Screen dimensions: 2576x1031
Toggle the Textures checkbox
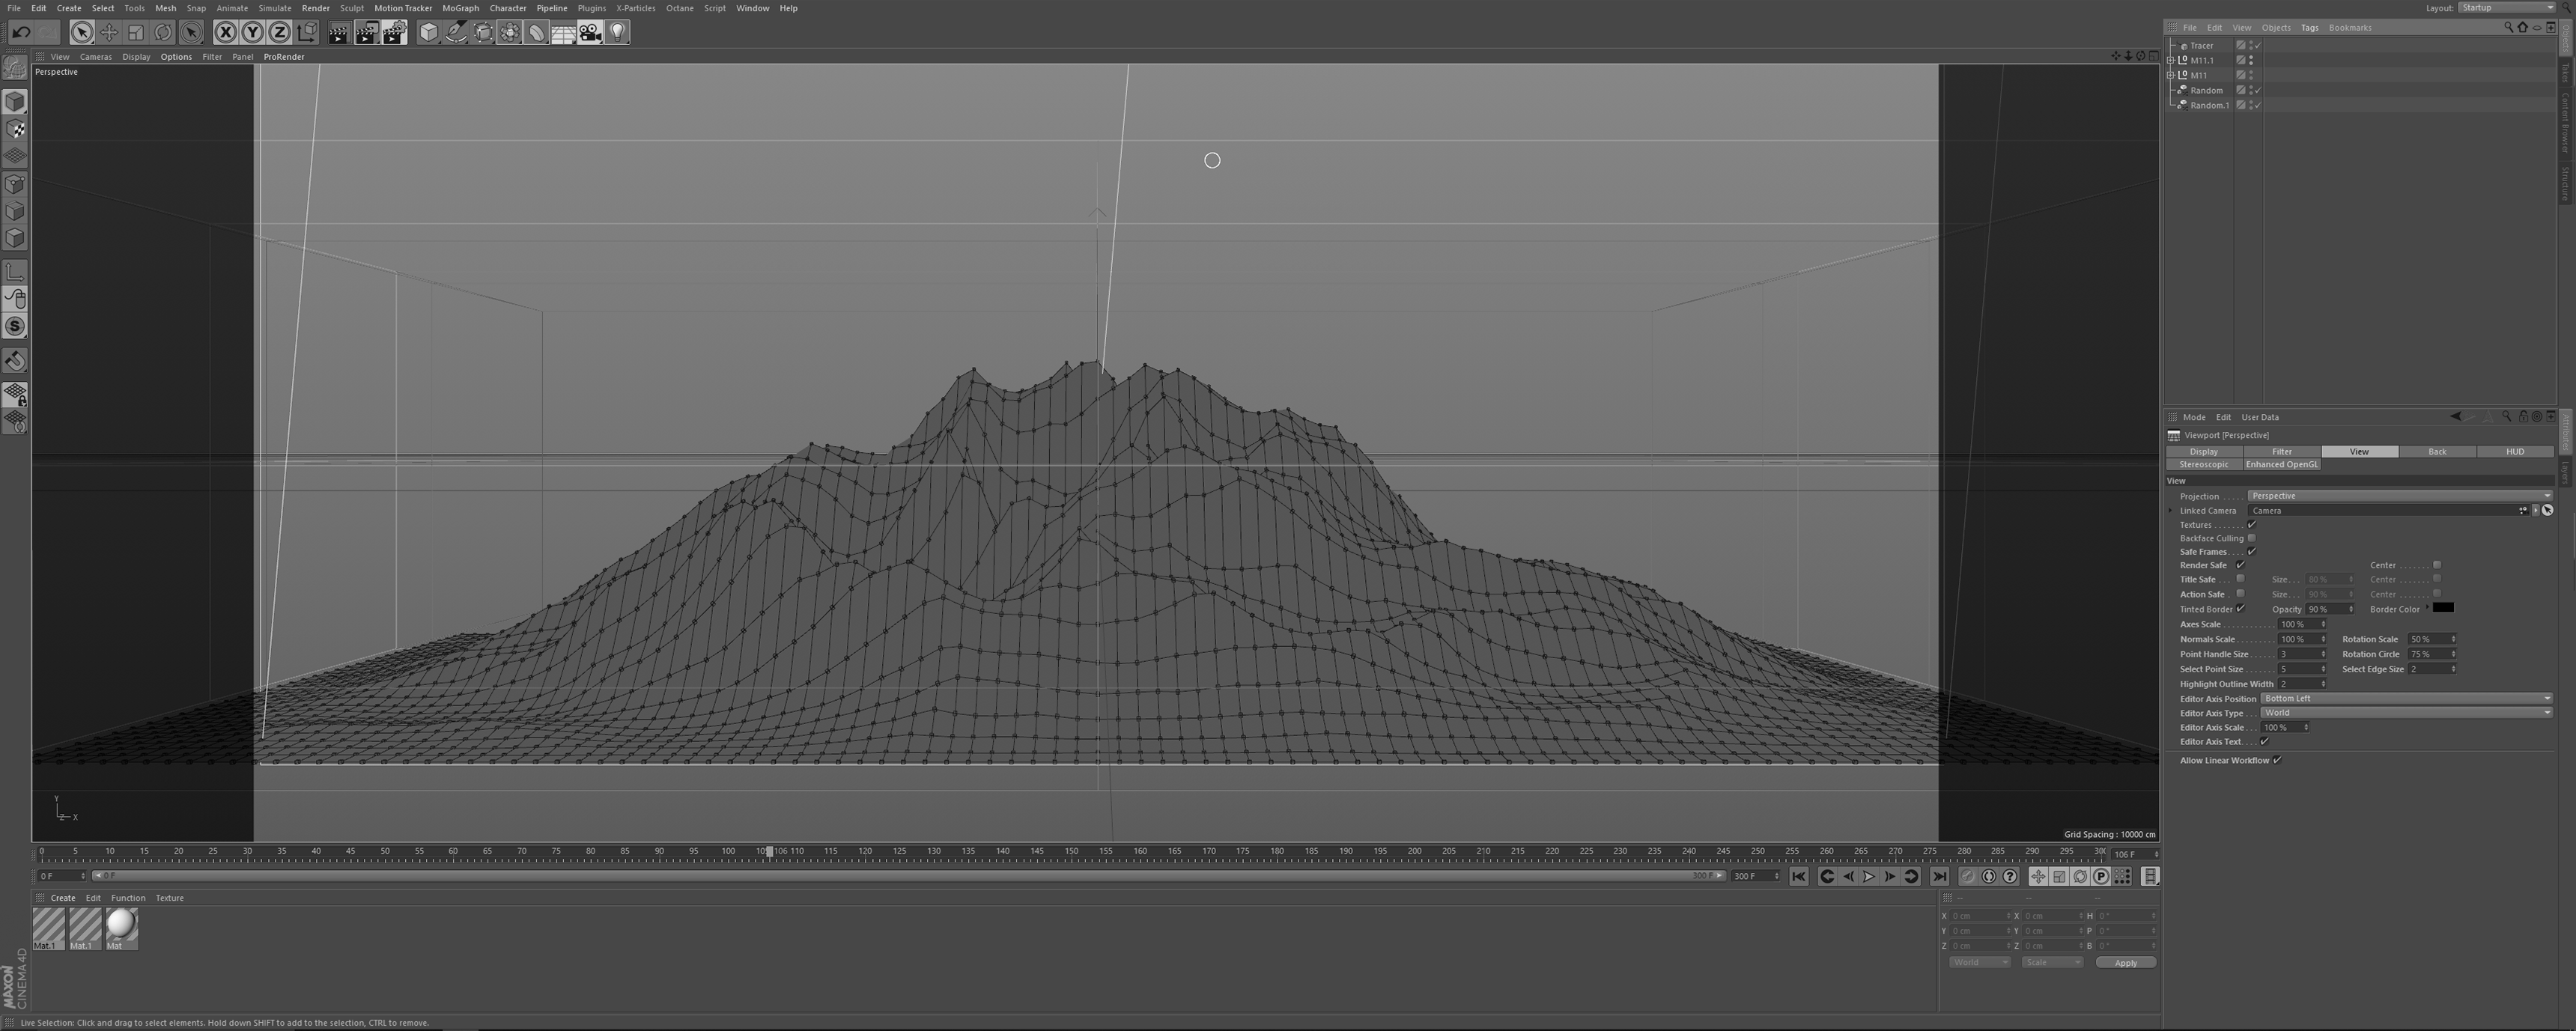point(2252,525)
